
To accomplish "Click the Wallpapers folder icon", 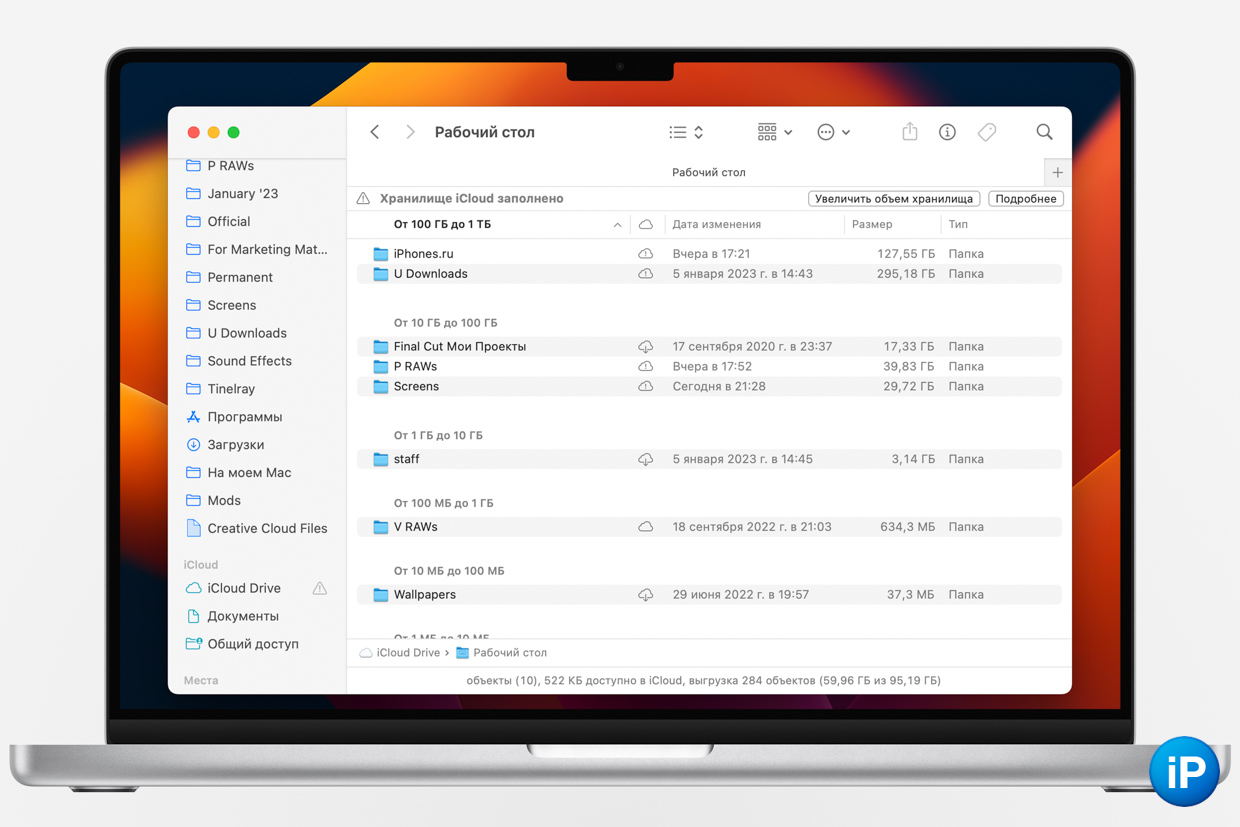I will point(380,595).
